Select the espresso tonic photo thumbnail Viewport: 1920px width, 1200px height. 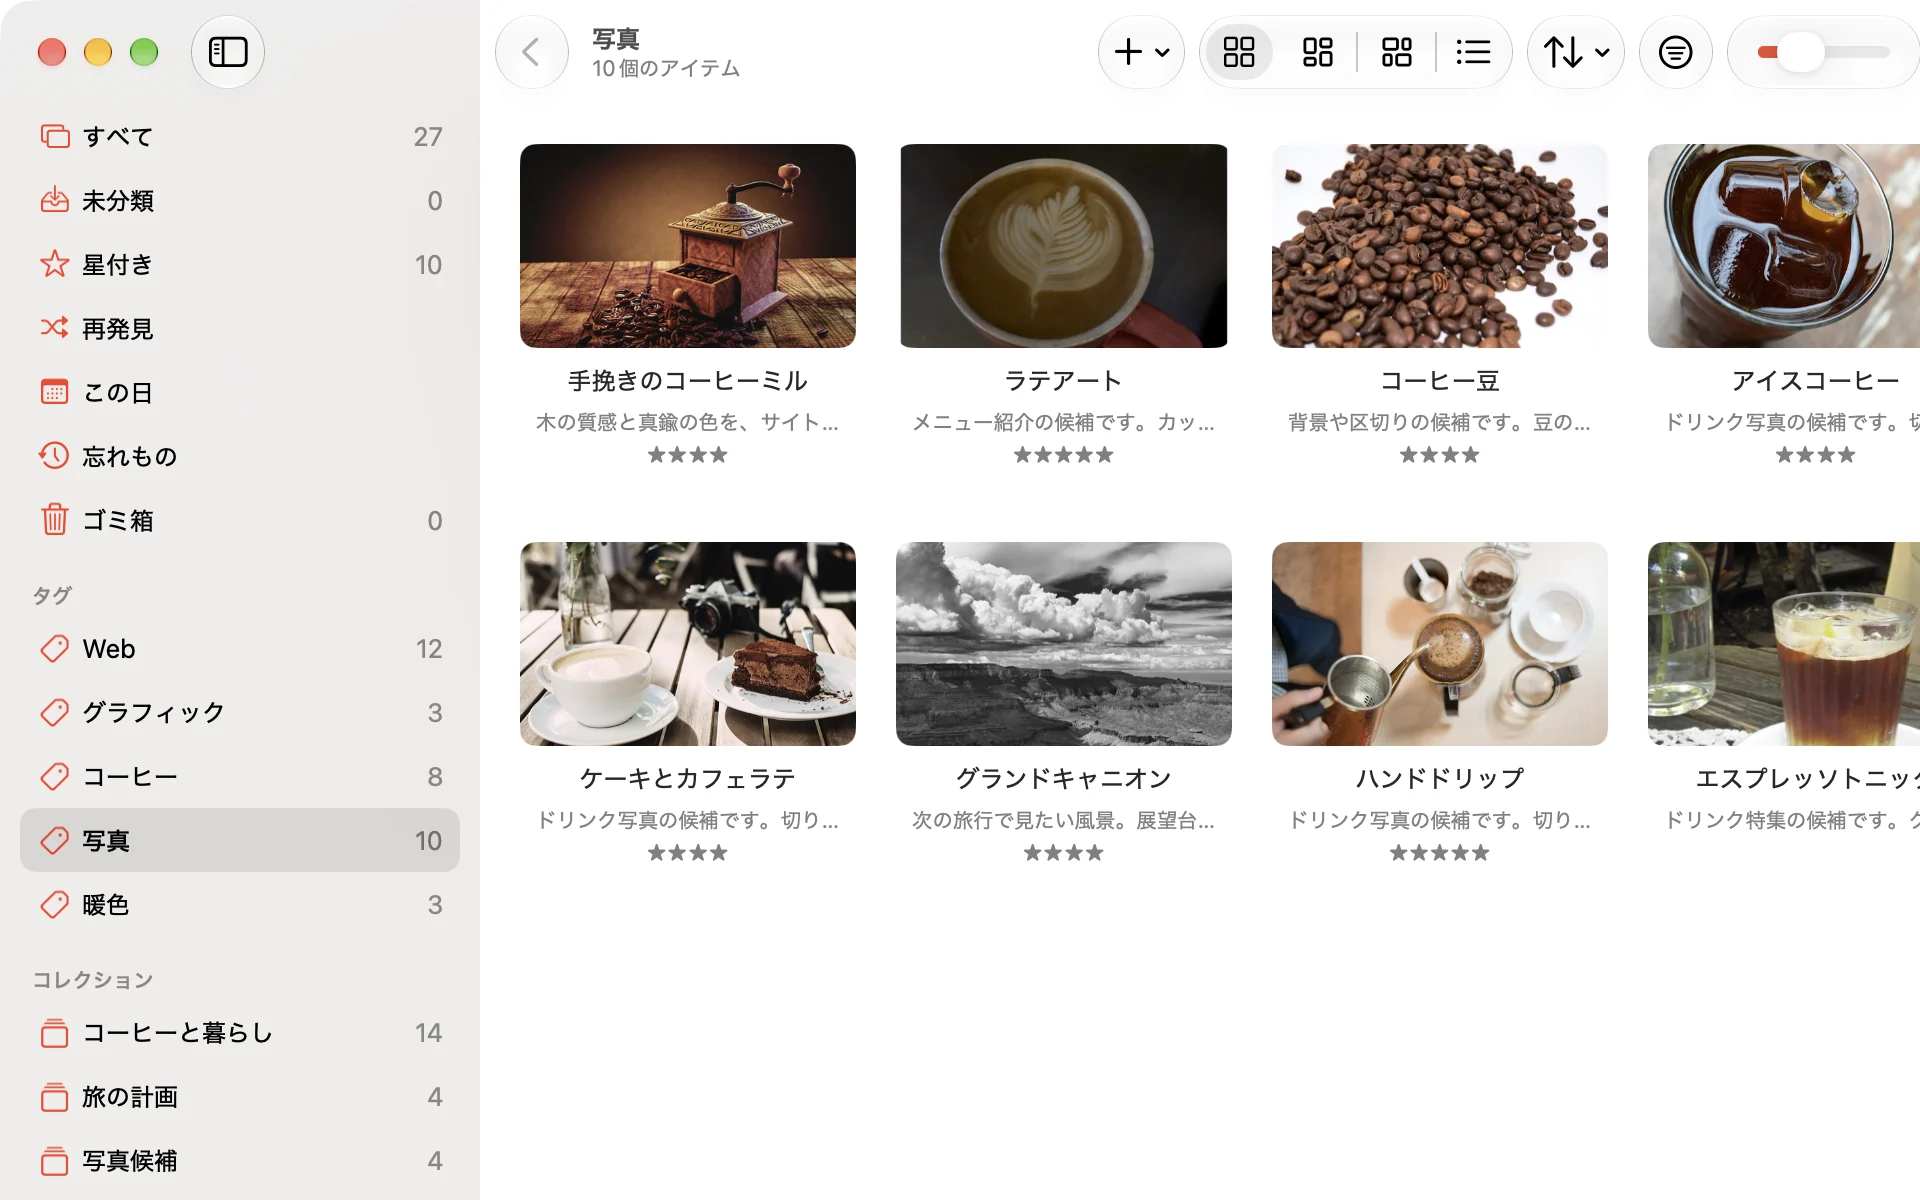pyautogui.click(x=1784, y=644)
